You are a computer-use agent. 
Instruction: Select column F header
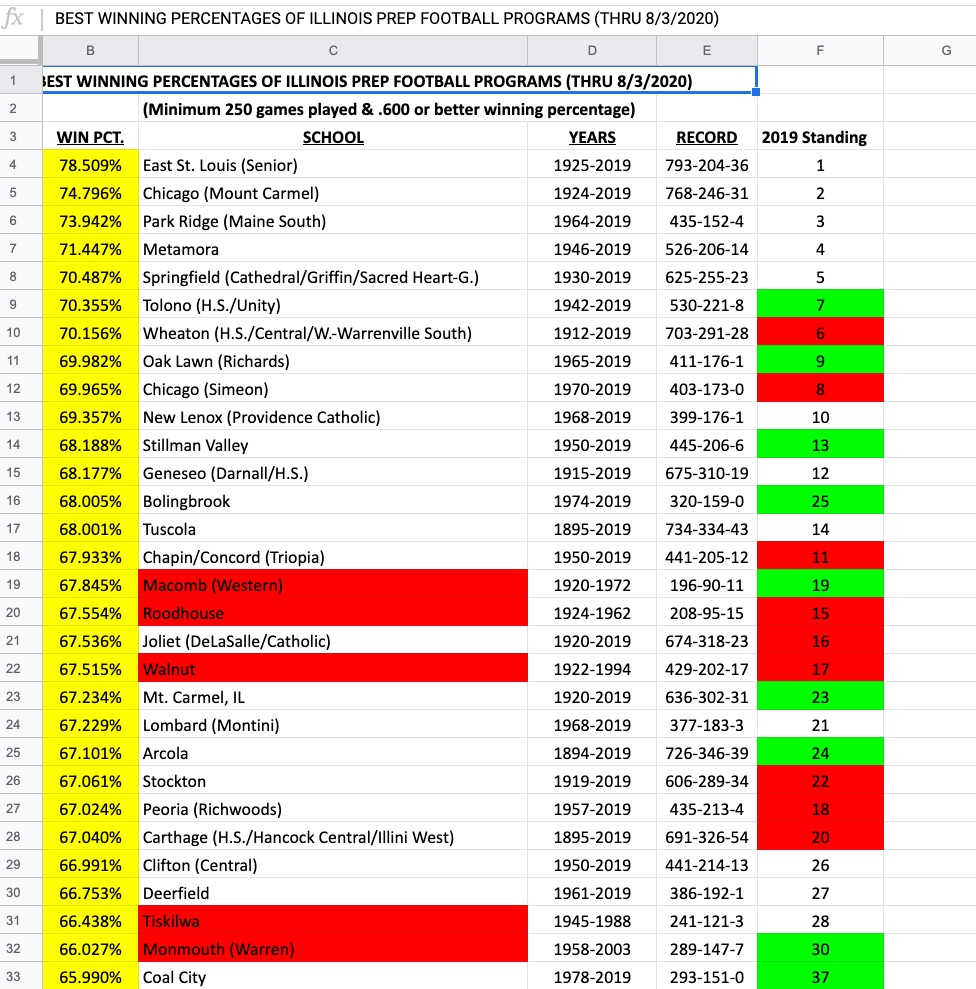820,50
